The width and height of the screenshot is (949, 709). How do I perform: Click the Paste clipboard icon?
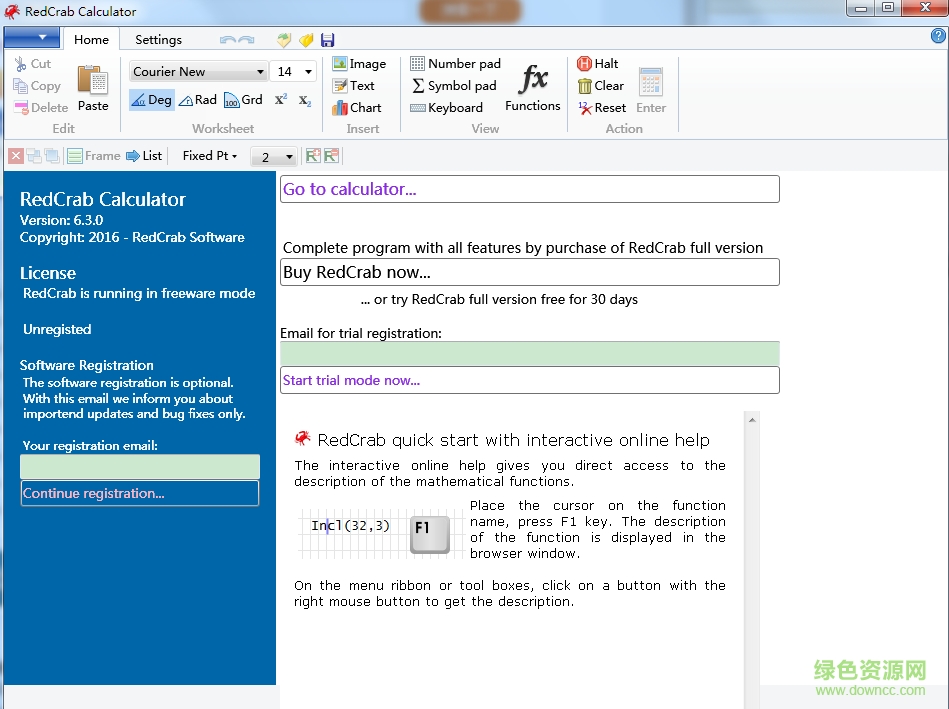pyautogui.click(x=93, y=88)
